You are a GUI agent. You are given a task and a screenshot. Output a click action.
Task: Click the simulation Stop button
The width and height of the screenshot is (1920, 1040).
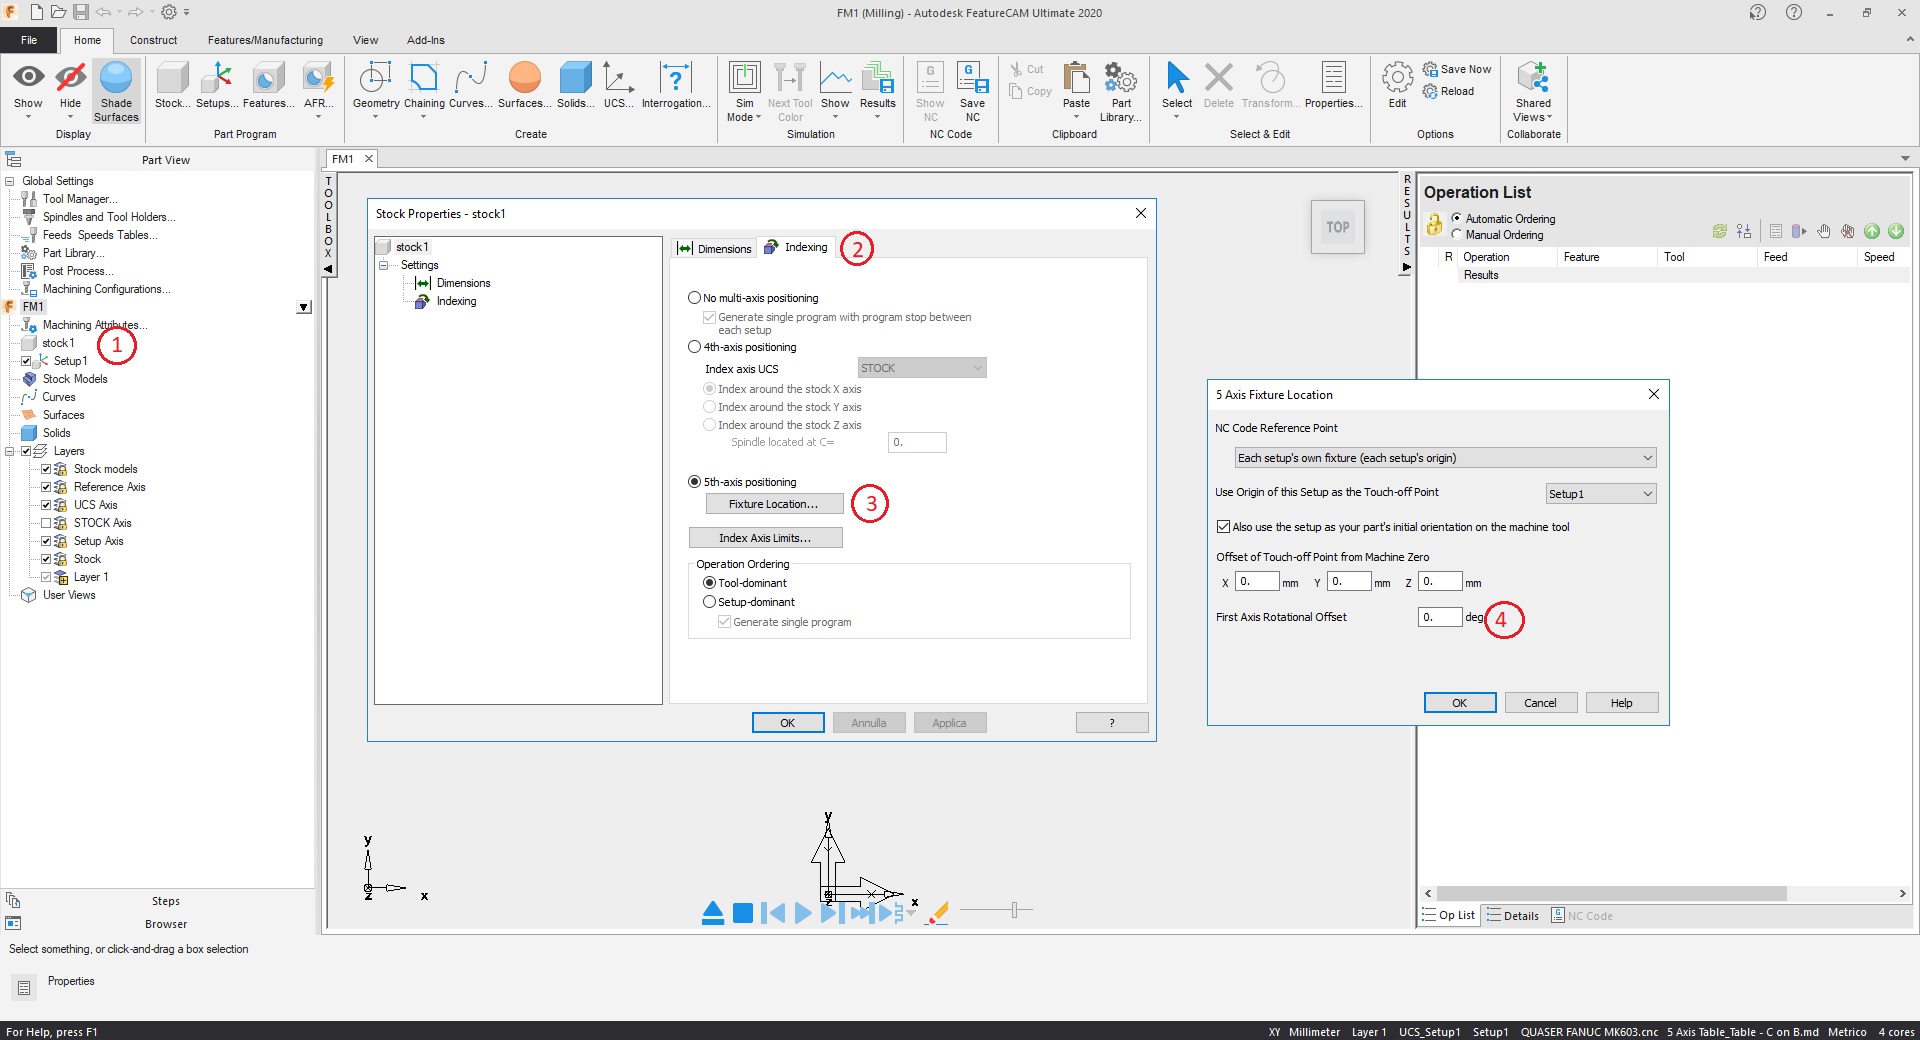click(x=743, y=912)
